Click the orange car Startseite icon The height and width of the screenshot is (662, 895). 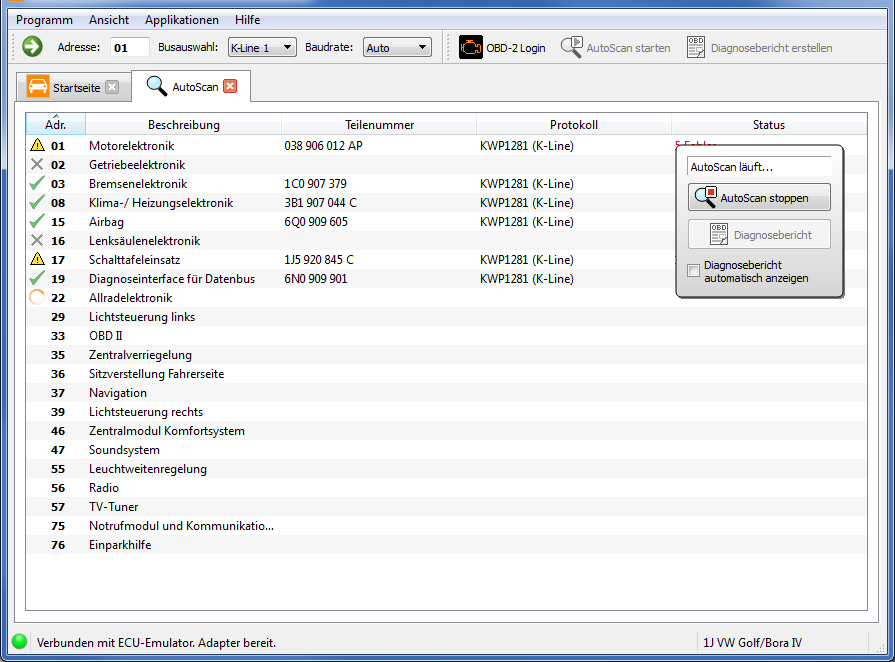pos(38,87)
